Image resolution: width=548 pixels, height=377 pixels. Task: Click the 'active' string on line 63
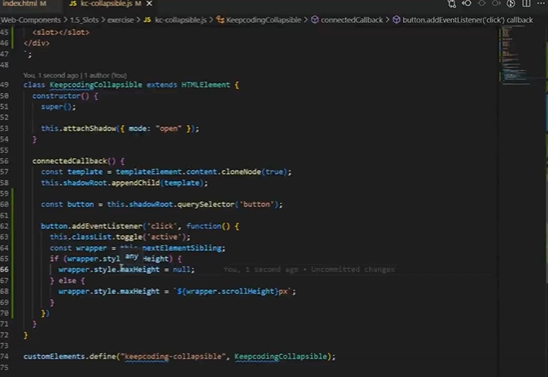pos(164,237)
